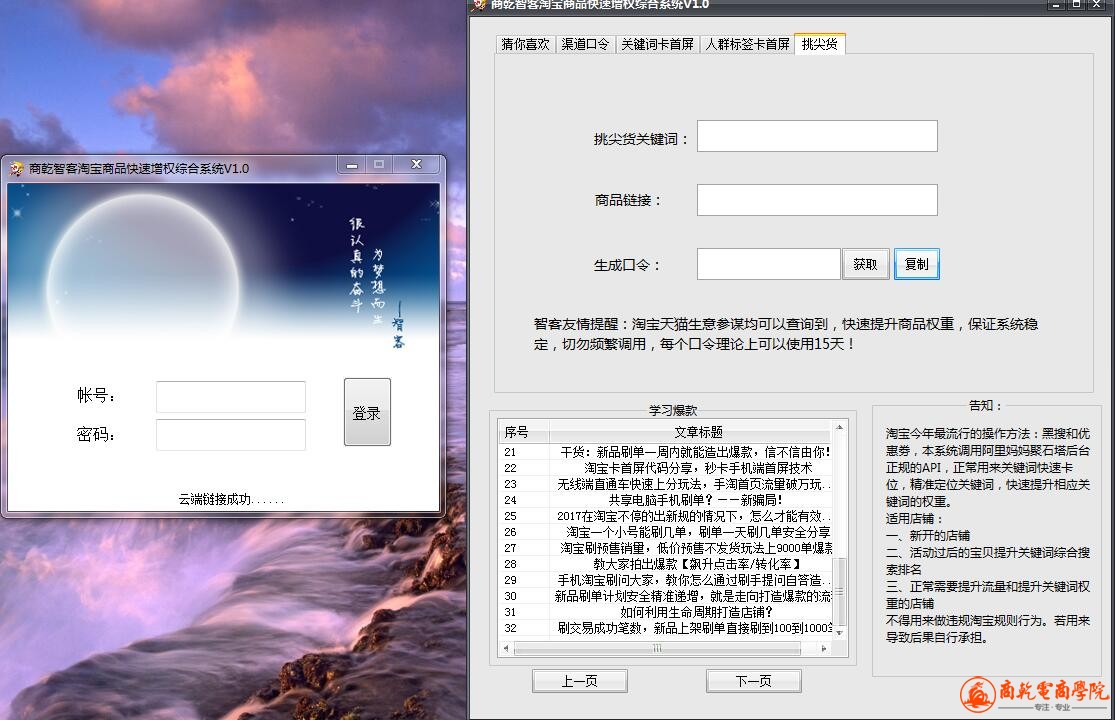The height and width of the screenshot is (720, 1115).
Task: Click the 云端链接成功 status text
Action: 231,500
